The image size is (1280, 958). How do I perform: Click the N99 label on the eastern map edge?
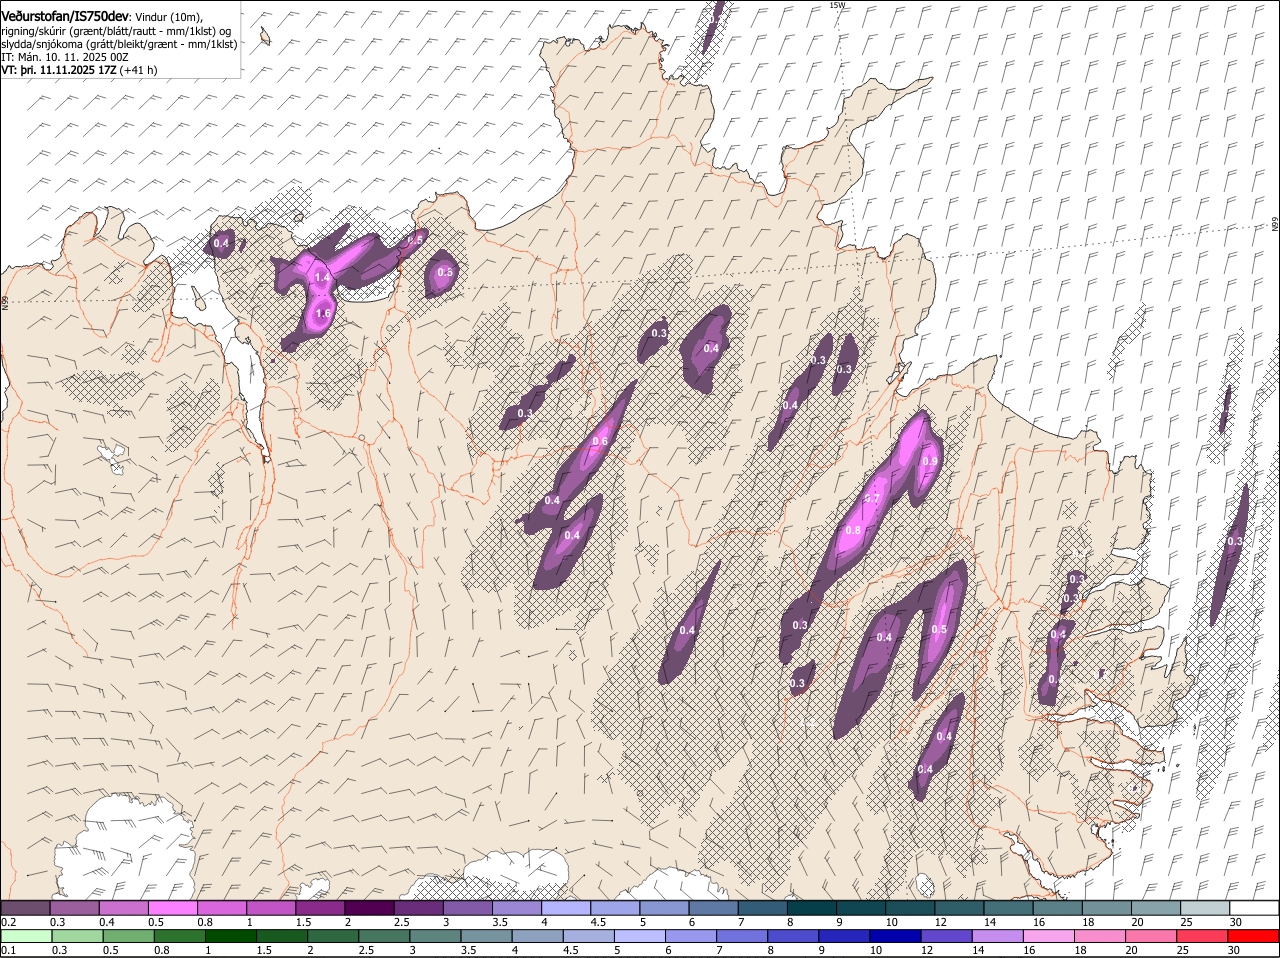tap(1275, 225)
